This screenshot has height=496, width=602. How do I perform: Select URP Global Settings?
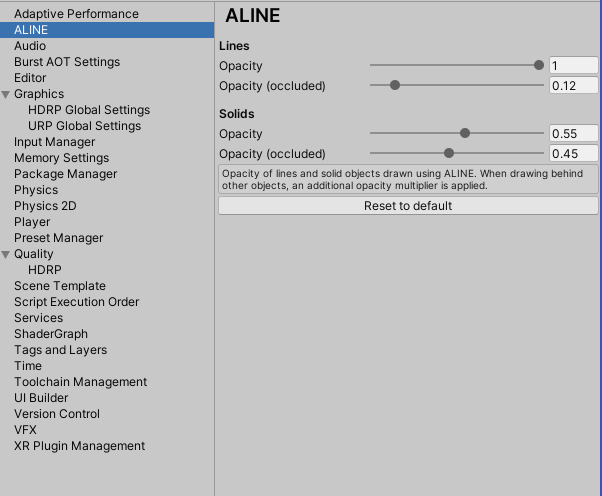click(x=85, y=126)
